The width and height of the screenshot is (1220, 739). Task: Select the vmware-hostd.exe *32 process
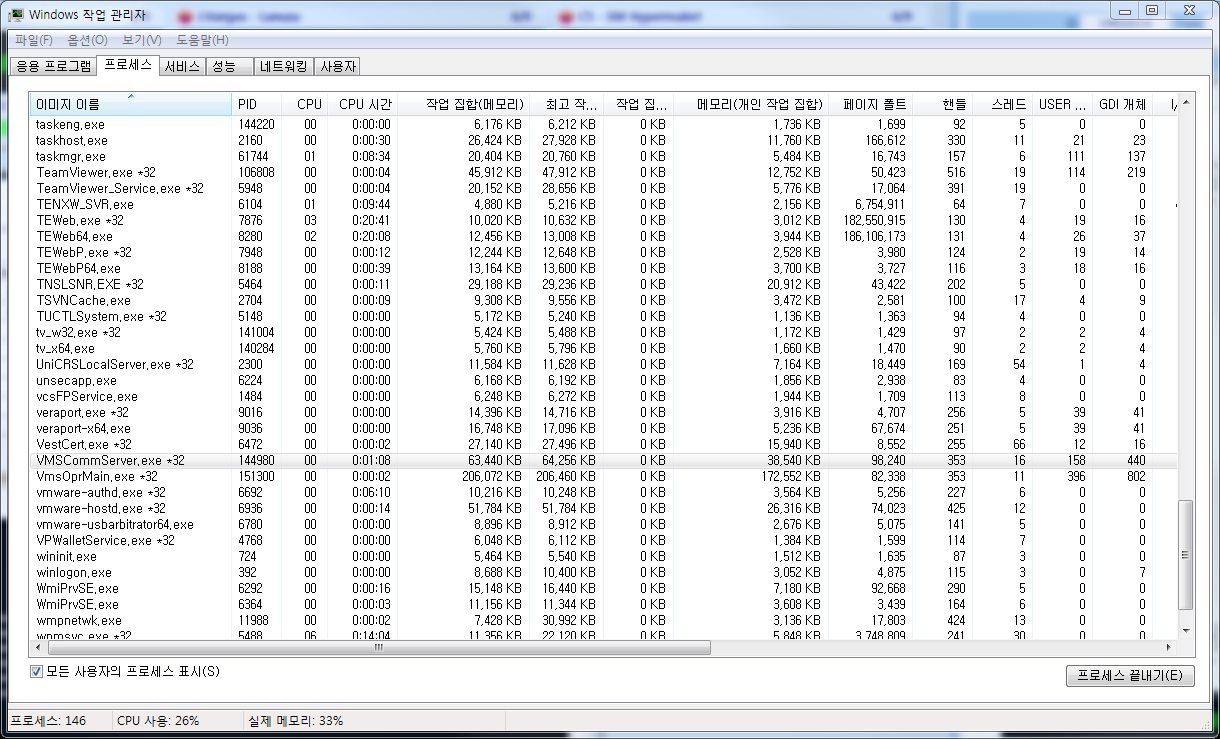(x=605, y=508)
